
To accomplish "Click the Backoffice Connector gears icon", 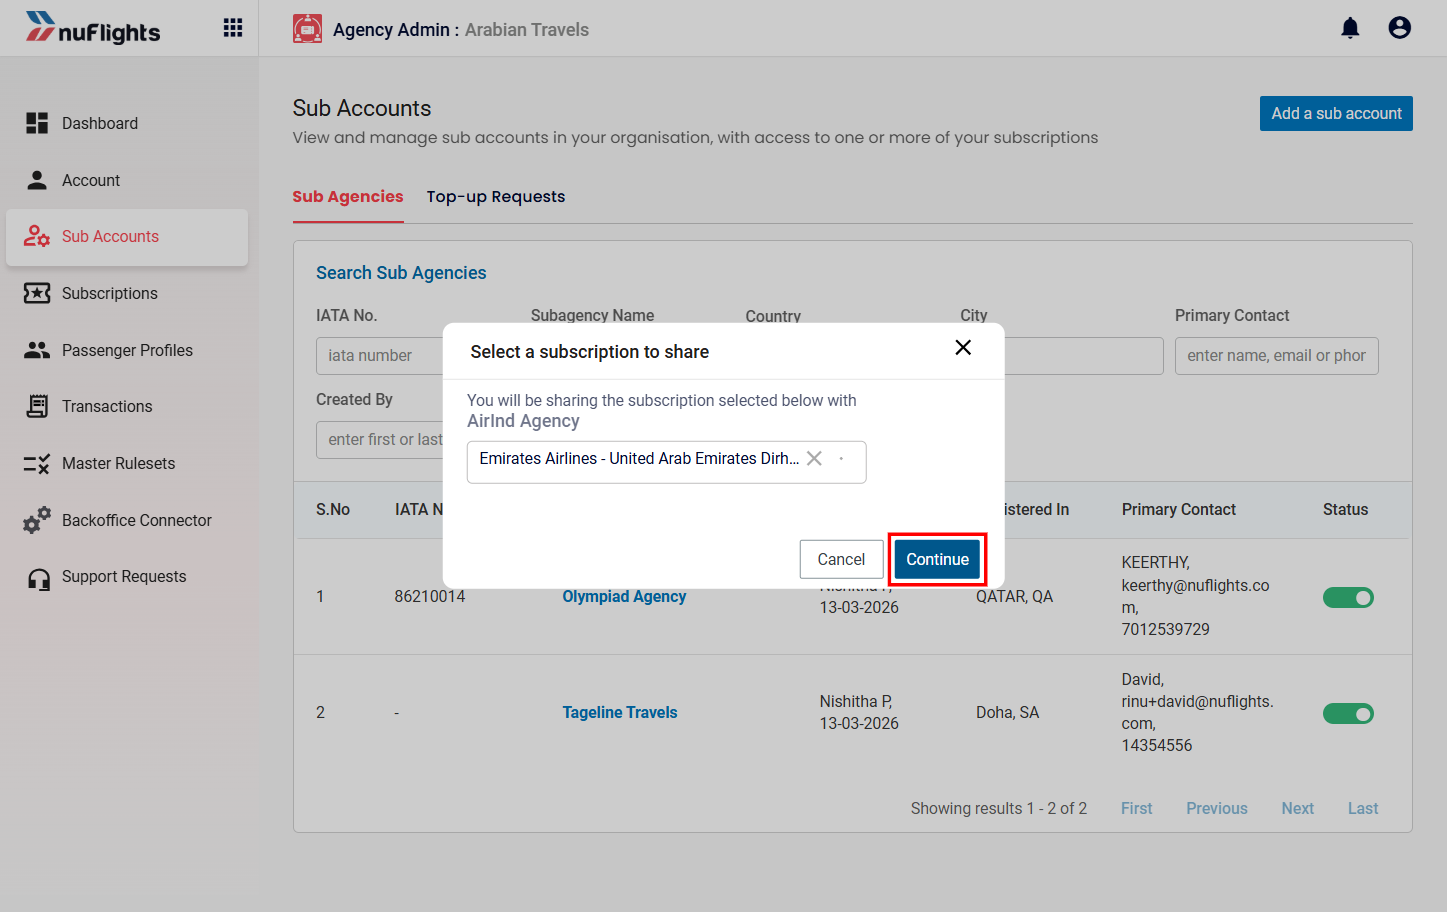I will (x=37, y=520).
